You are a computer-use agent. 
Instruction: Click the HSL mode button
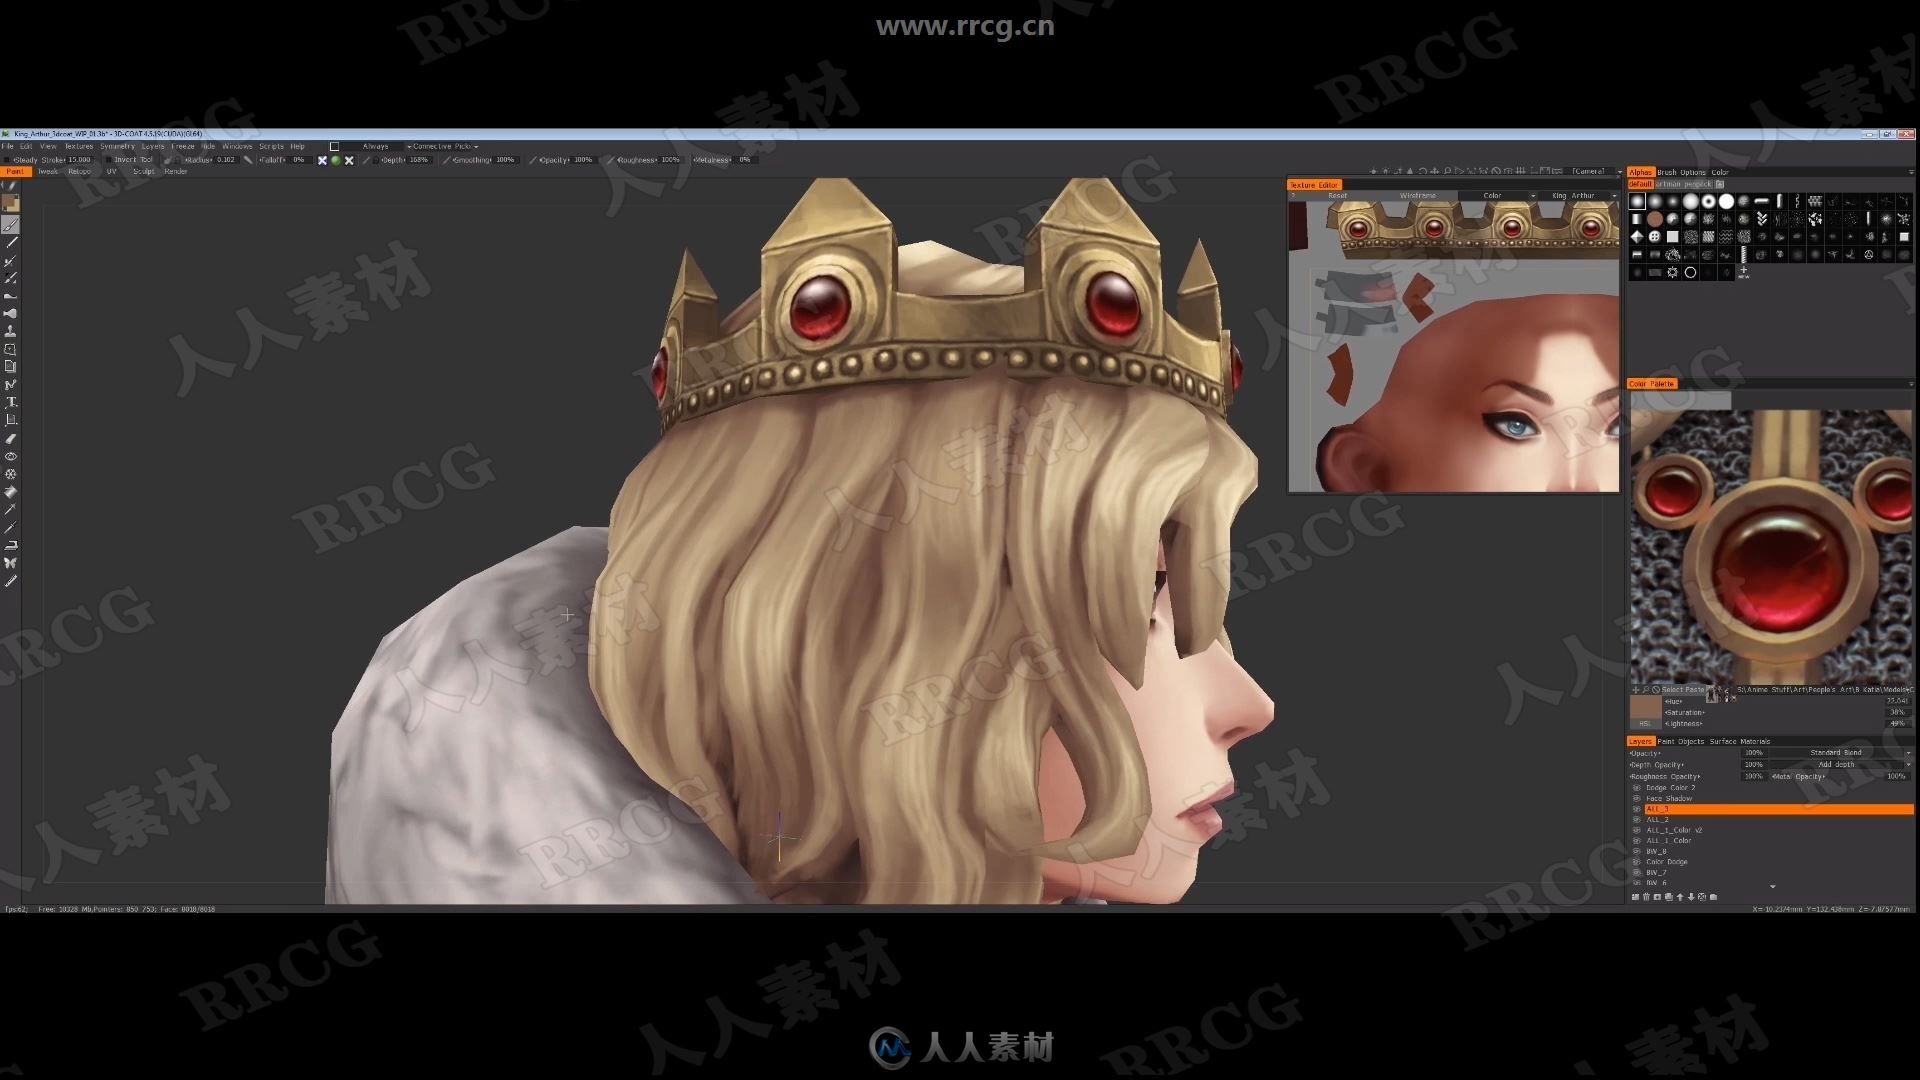1645,724
